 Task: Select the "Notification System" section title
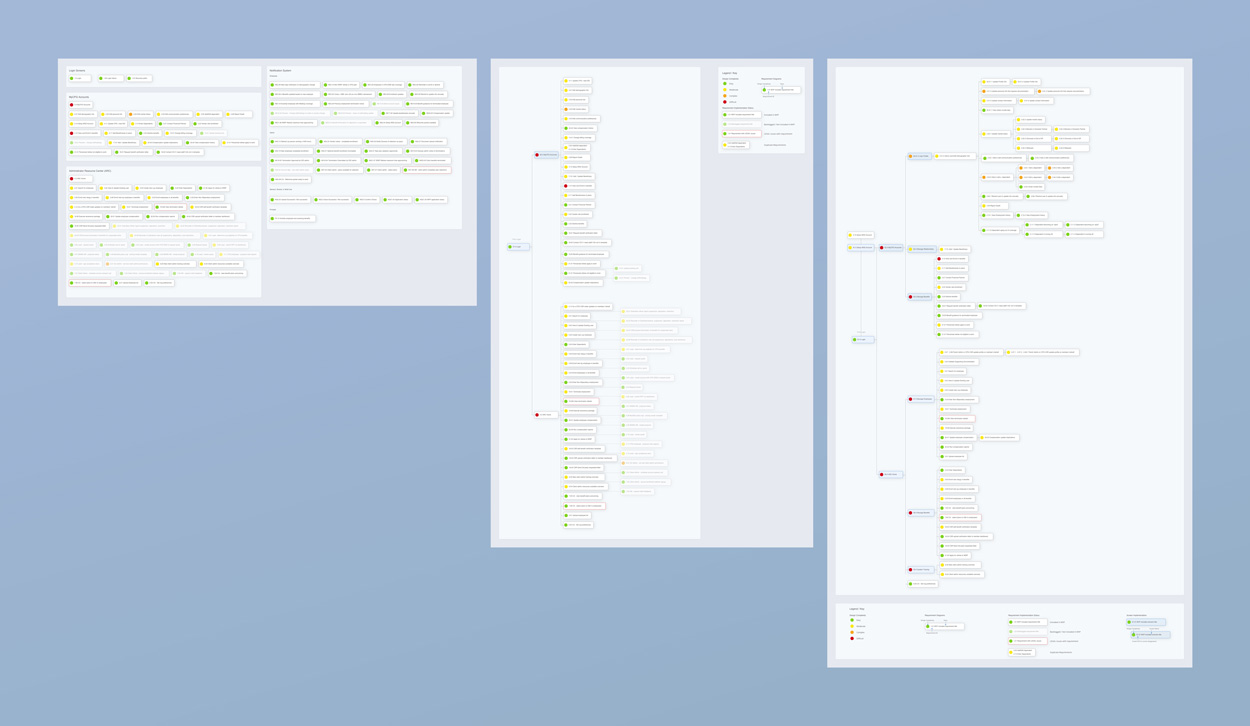(280, 70)
